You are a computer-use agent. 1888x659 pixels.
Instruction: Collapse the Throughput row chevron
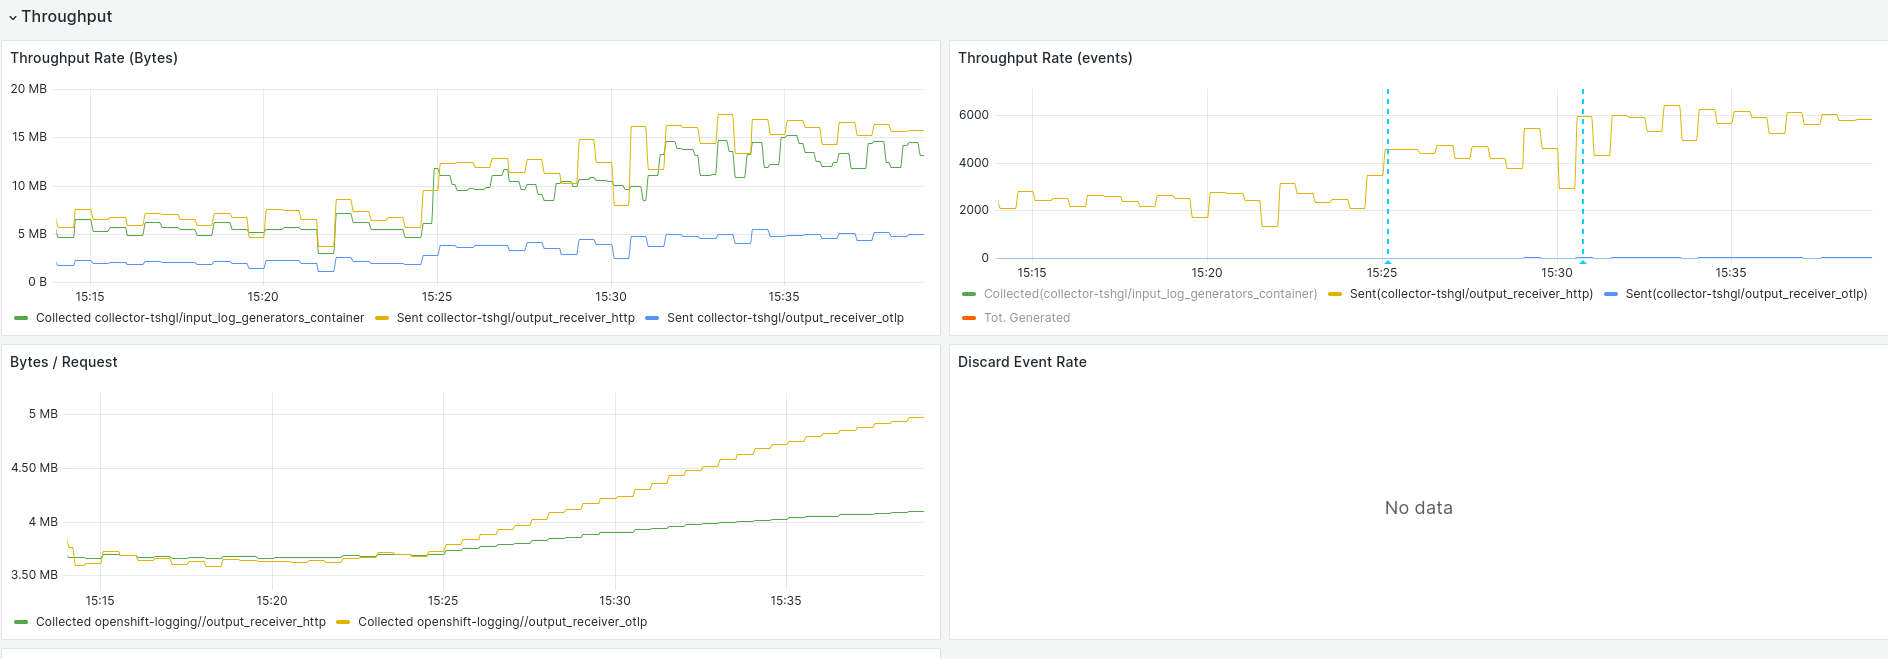coord(13,17)
